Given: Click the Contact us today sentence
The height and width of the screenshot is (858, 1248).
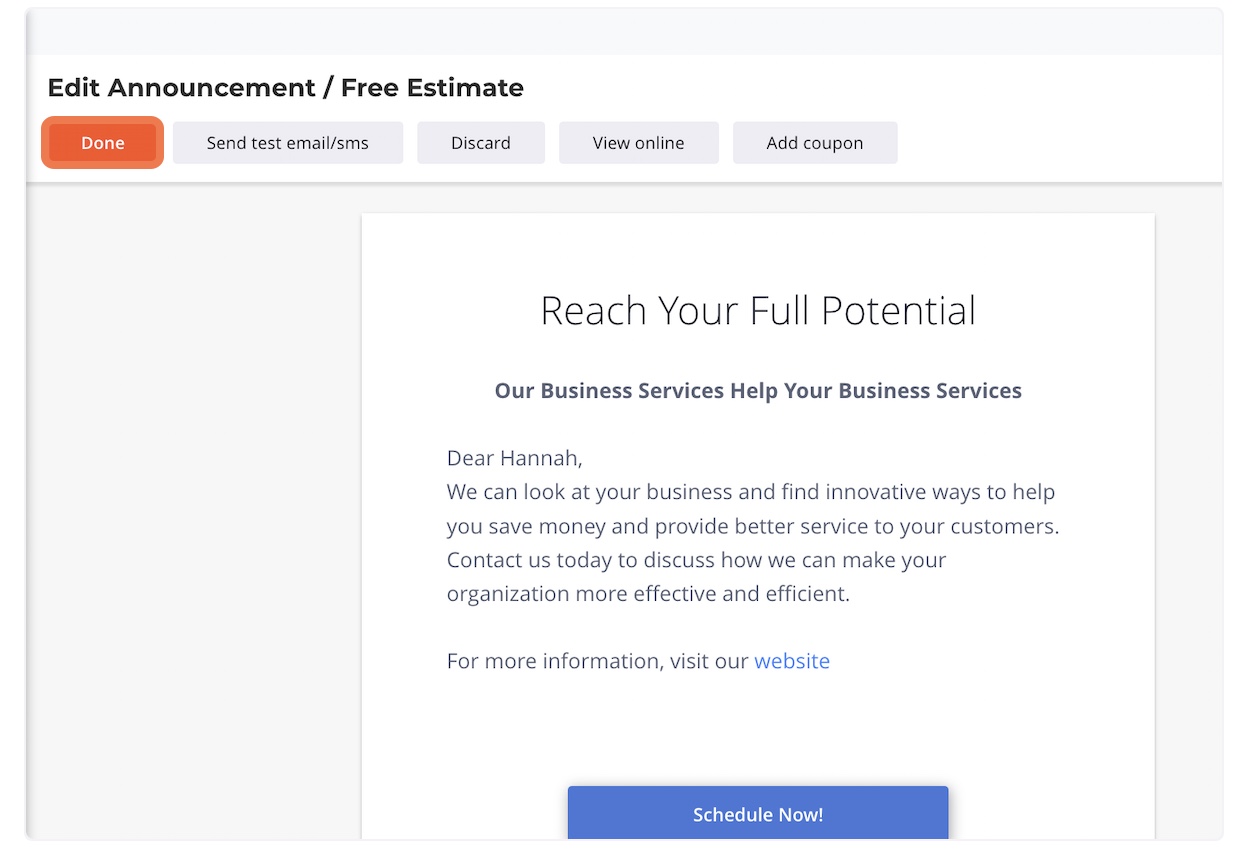Looking at the screenshot, I should click(x=696, y=560).
